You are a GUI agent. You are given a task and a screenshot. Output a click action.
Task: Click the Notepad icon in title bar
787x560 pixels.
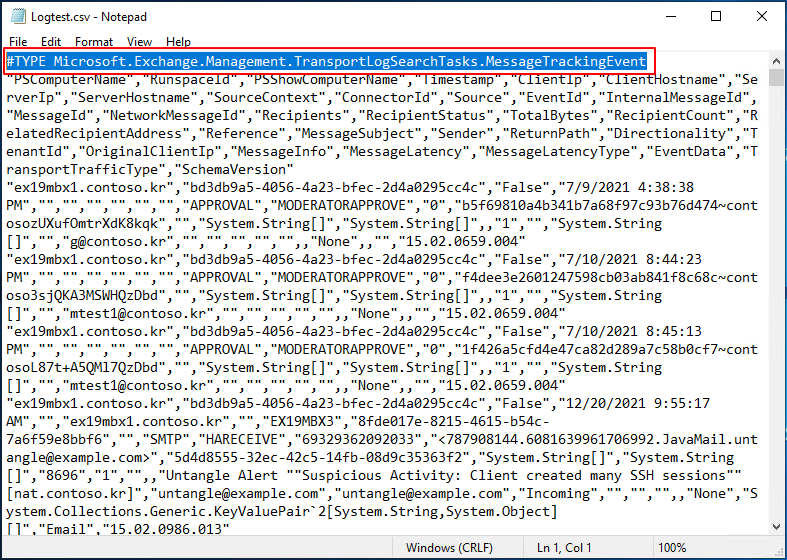[19, 17]
